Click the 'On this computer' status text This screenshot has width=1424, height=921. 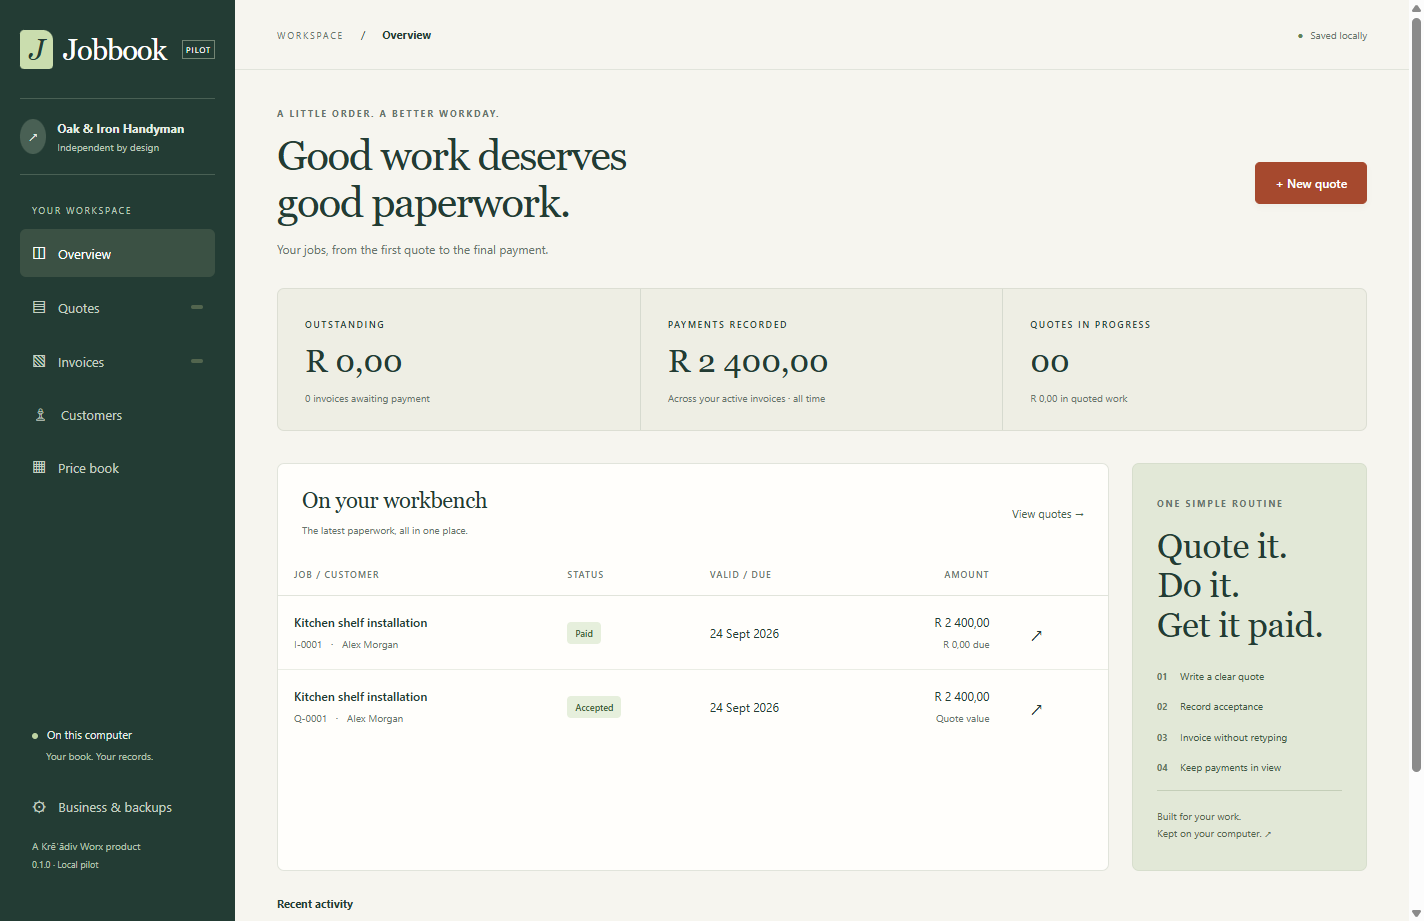89,735
